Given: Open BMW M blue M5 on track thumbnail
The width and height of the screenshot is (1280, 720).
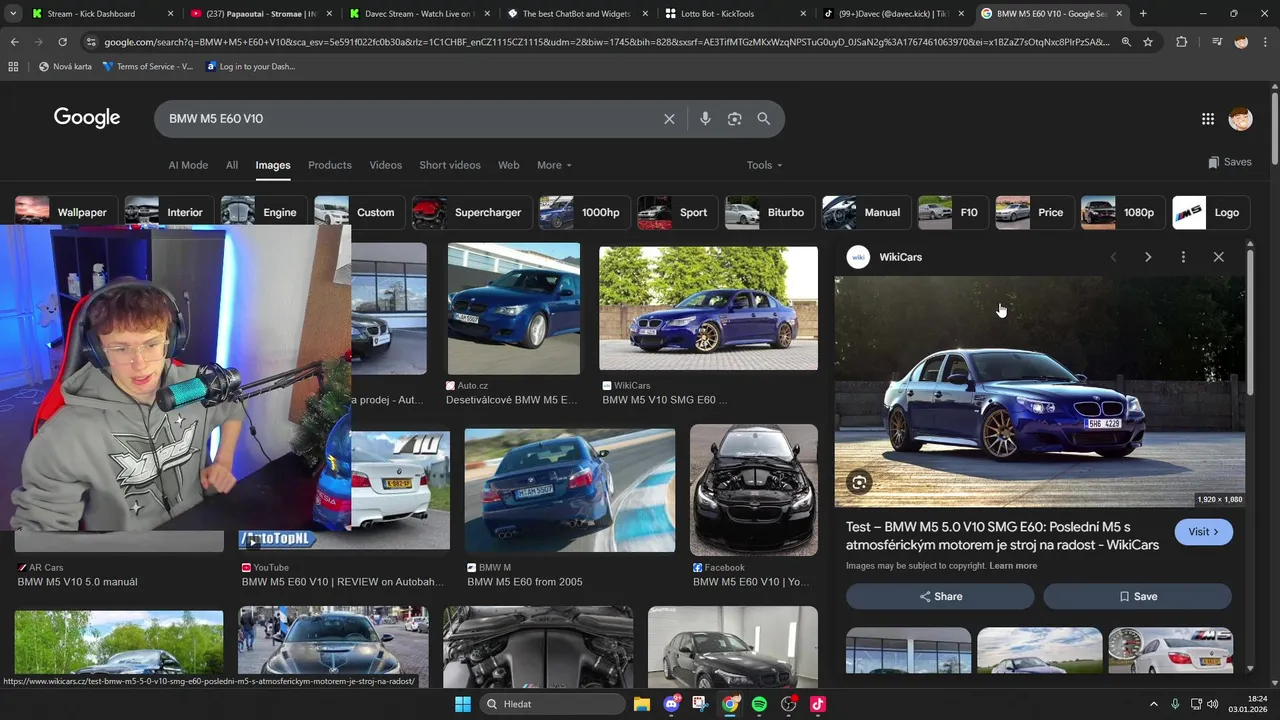Looking at the screenshot, I should pyautogui.click(x=570, y=490).
